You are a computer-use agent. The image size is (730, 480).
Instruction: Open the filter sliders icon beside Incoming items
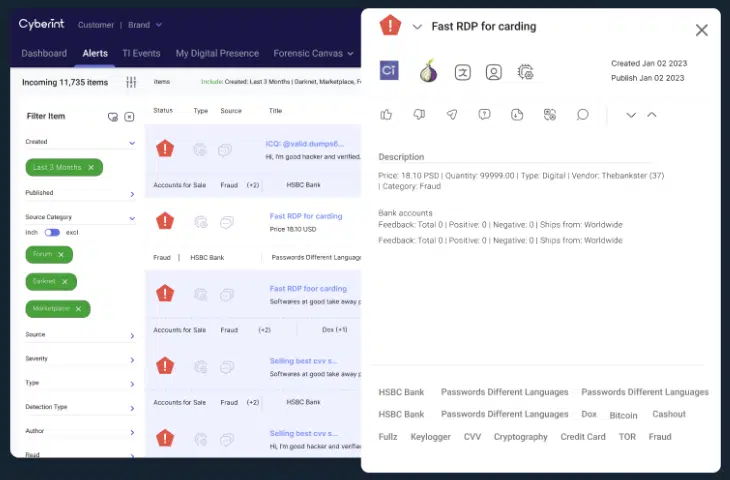coord(131,82)
